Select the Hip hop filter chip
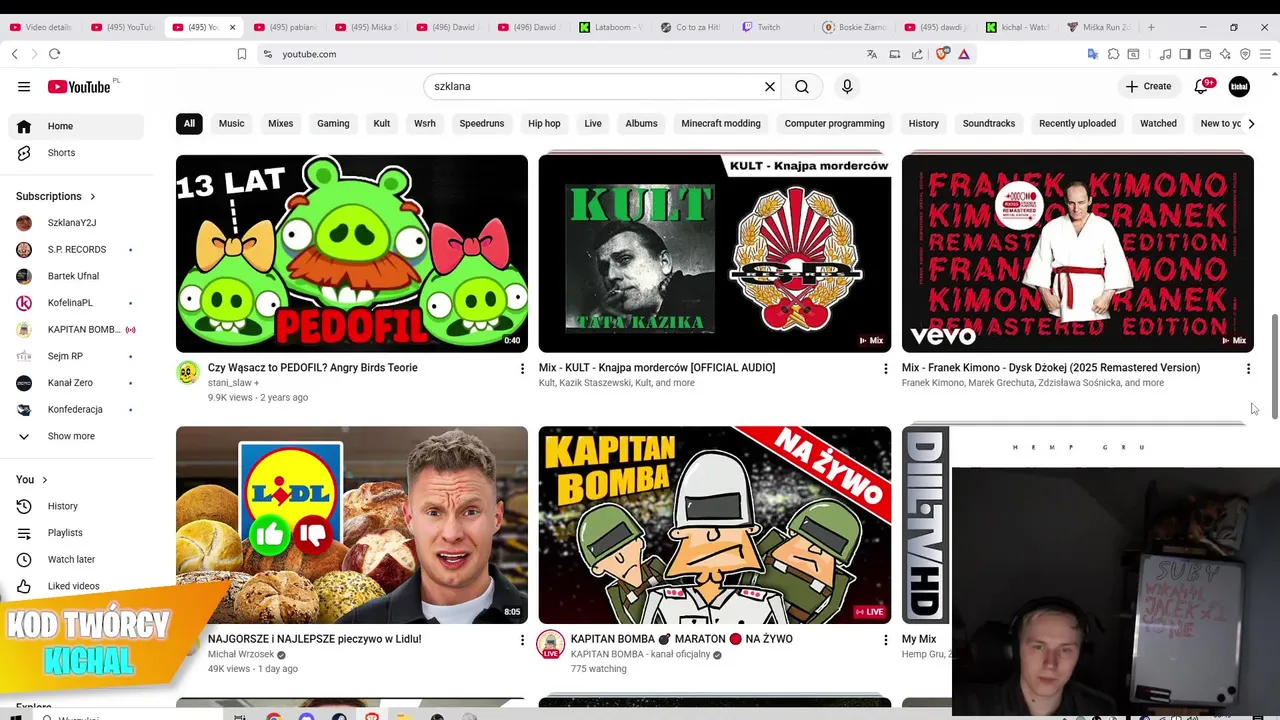Viewport: 1280px width, 720px height. pos(544,123)
